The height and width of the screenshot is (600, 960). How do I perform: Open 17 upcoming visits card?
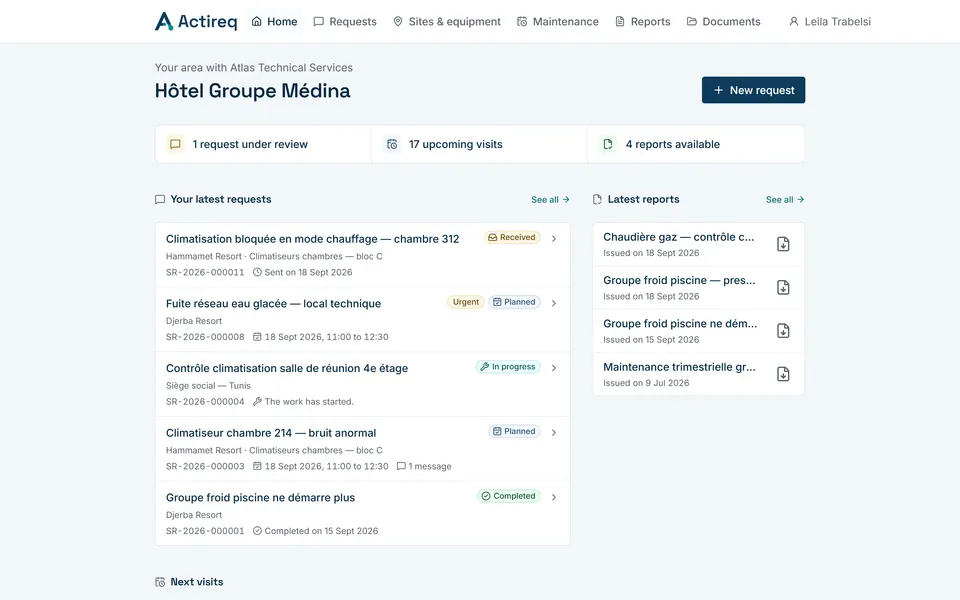point(479,144)
